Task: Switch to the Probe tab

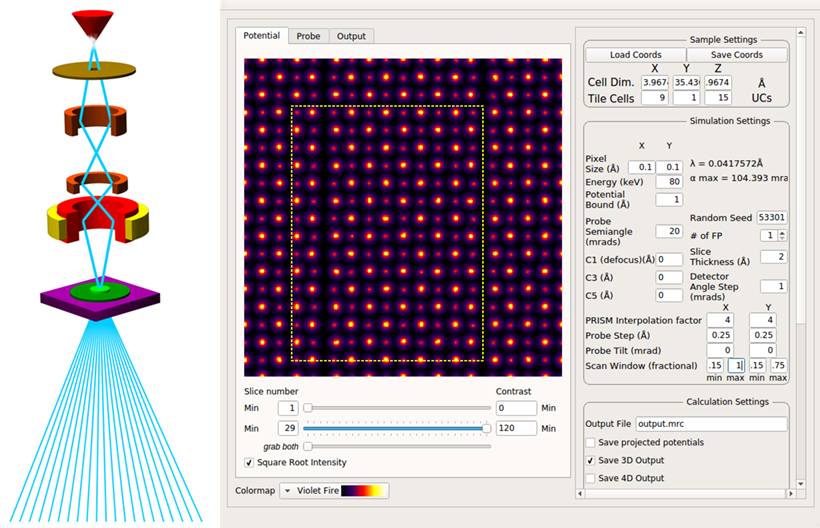Action: click(308, 36)
